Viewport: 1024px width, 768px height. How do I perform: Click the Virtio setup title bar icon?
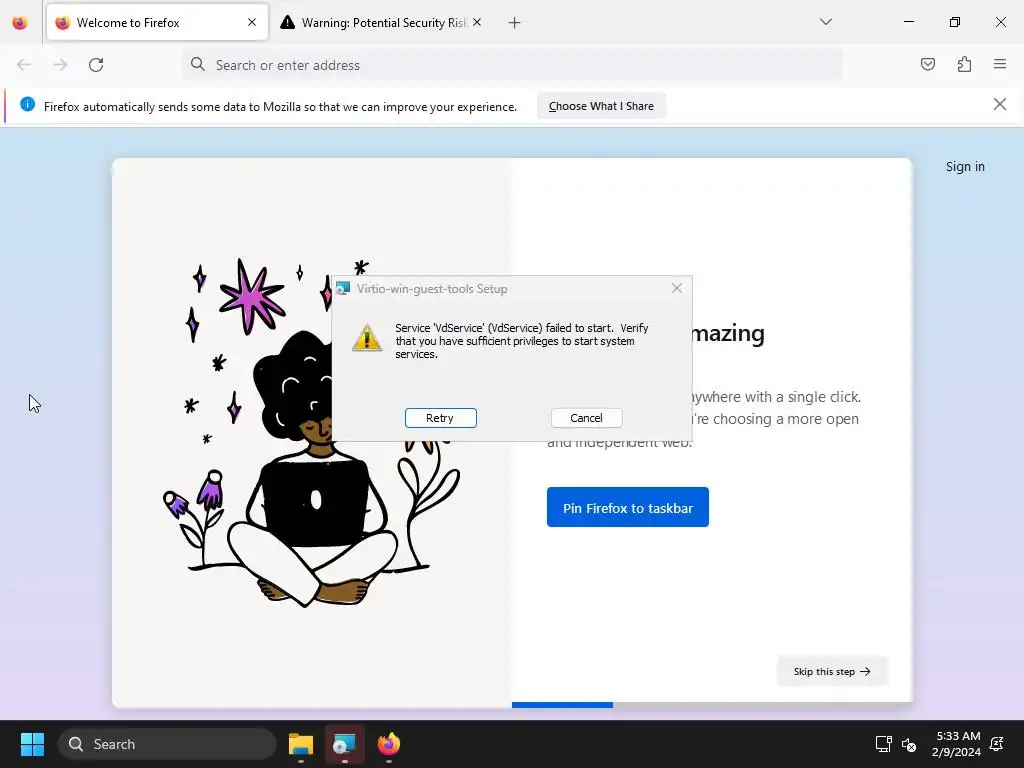pyautogui.click(x=343, y=289)
